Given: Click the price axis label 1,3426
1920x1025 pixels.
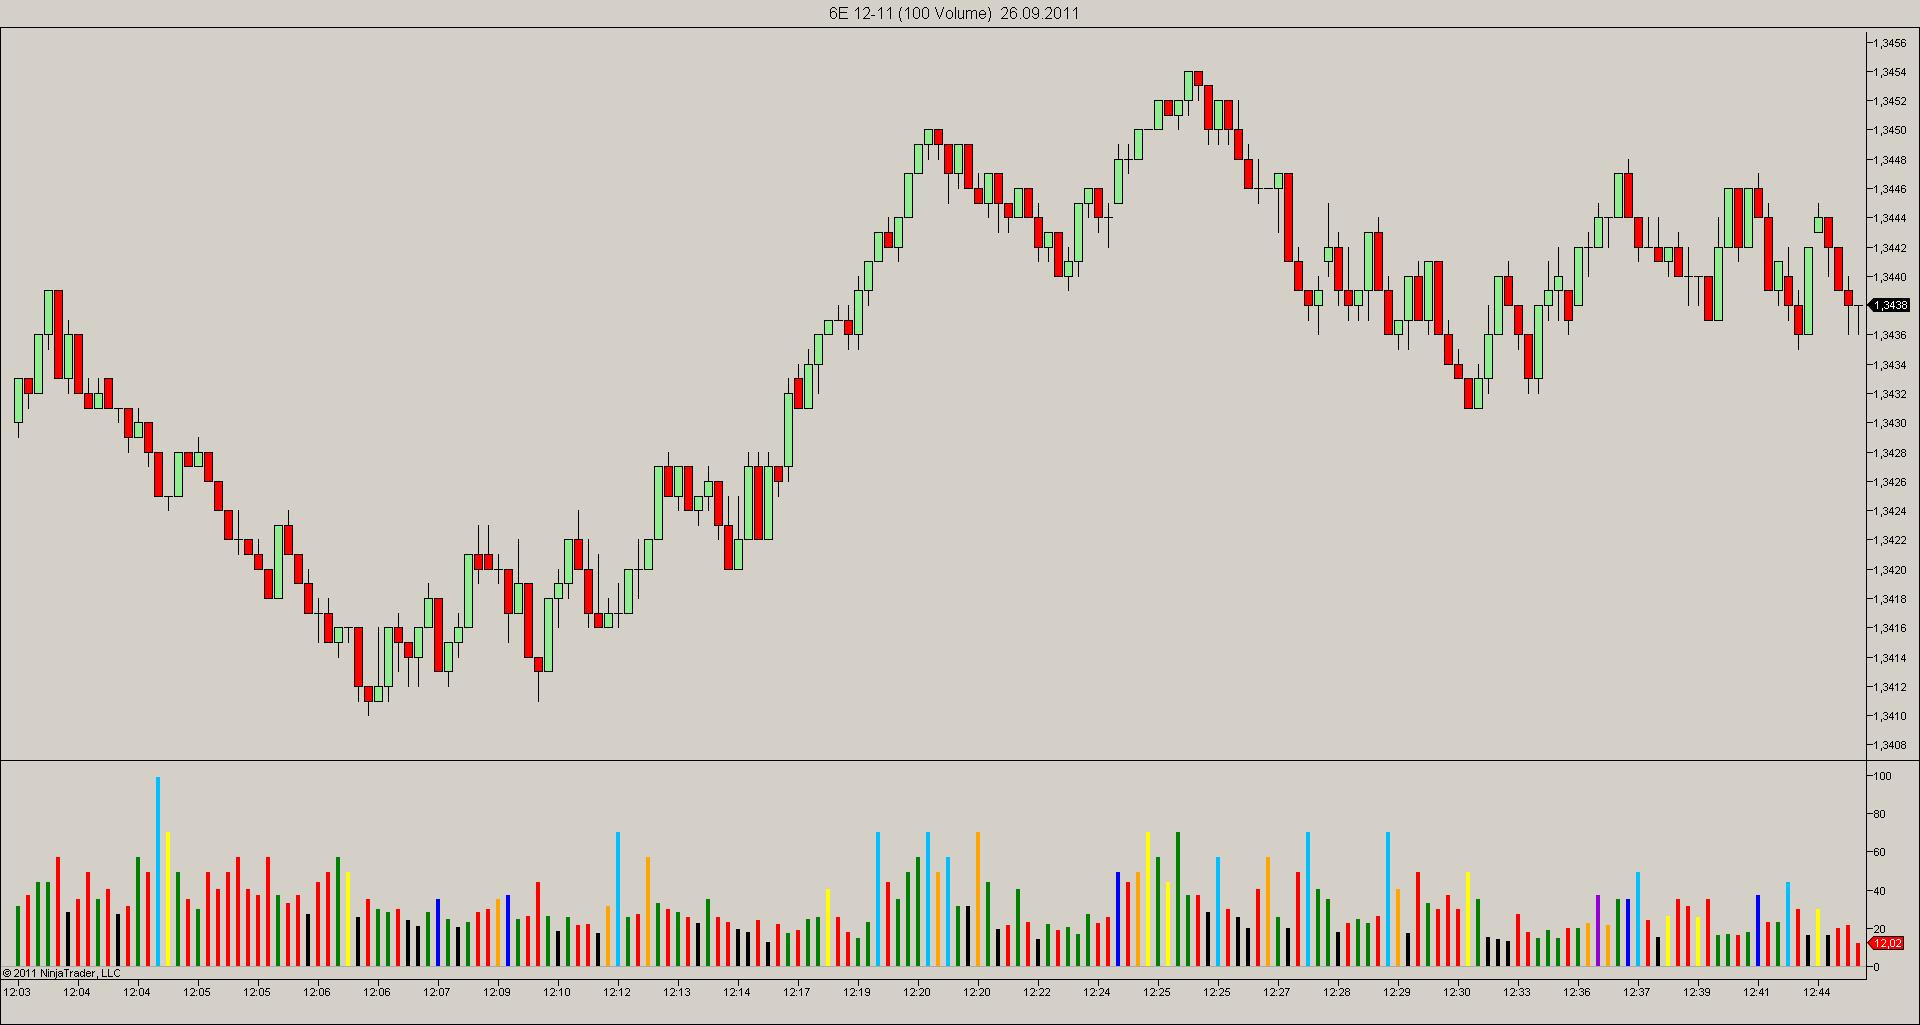Looking at the screenshot, I should click(x=1889, y=482).
